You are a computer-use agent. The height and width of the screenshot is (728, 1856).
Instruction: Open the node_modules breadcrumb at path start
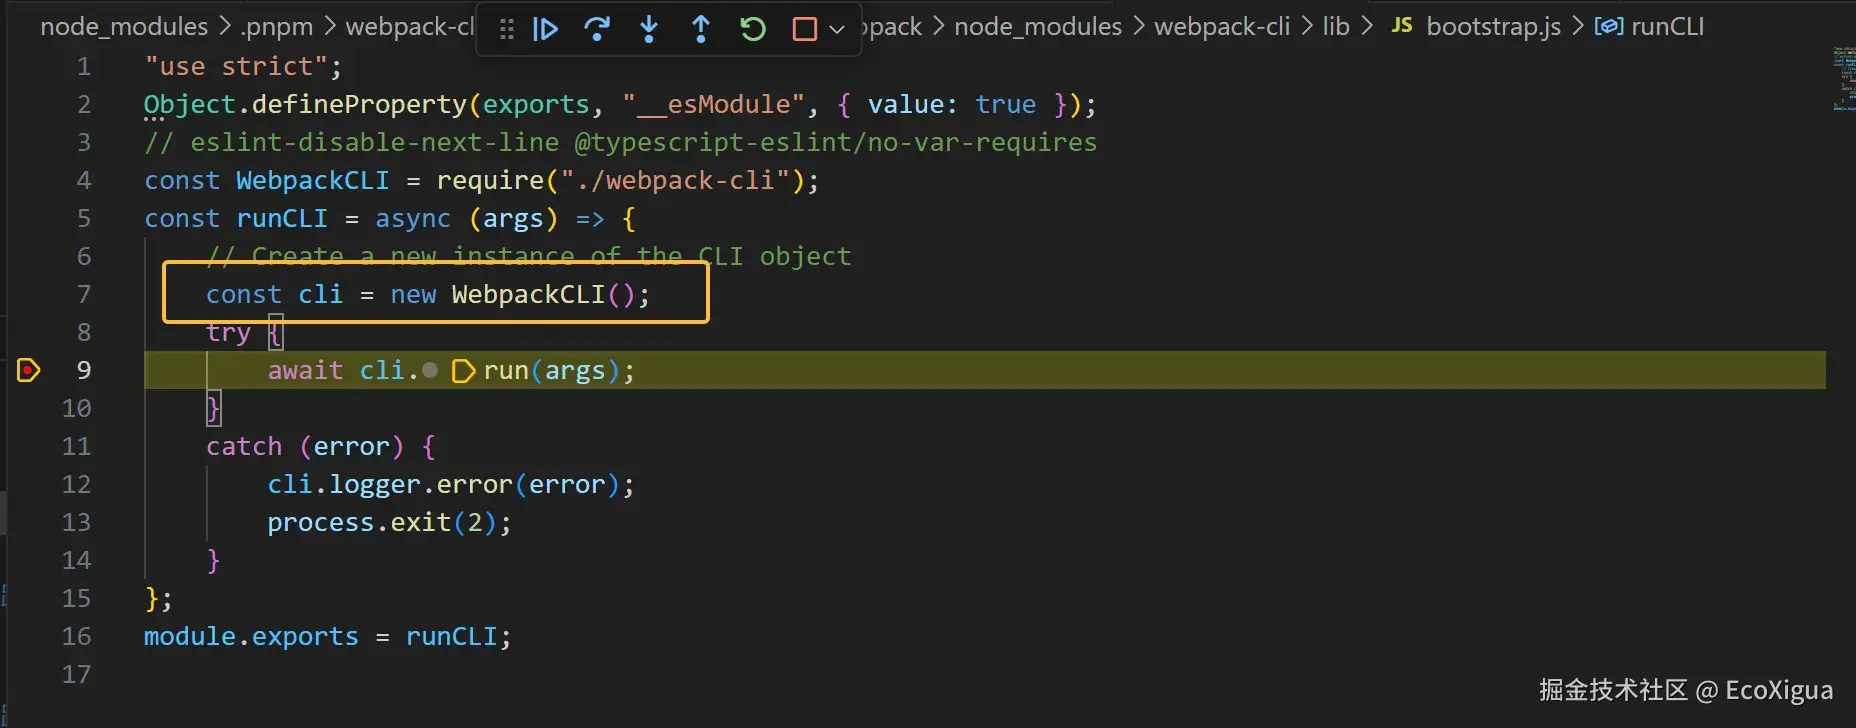tap(124, 27)
